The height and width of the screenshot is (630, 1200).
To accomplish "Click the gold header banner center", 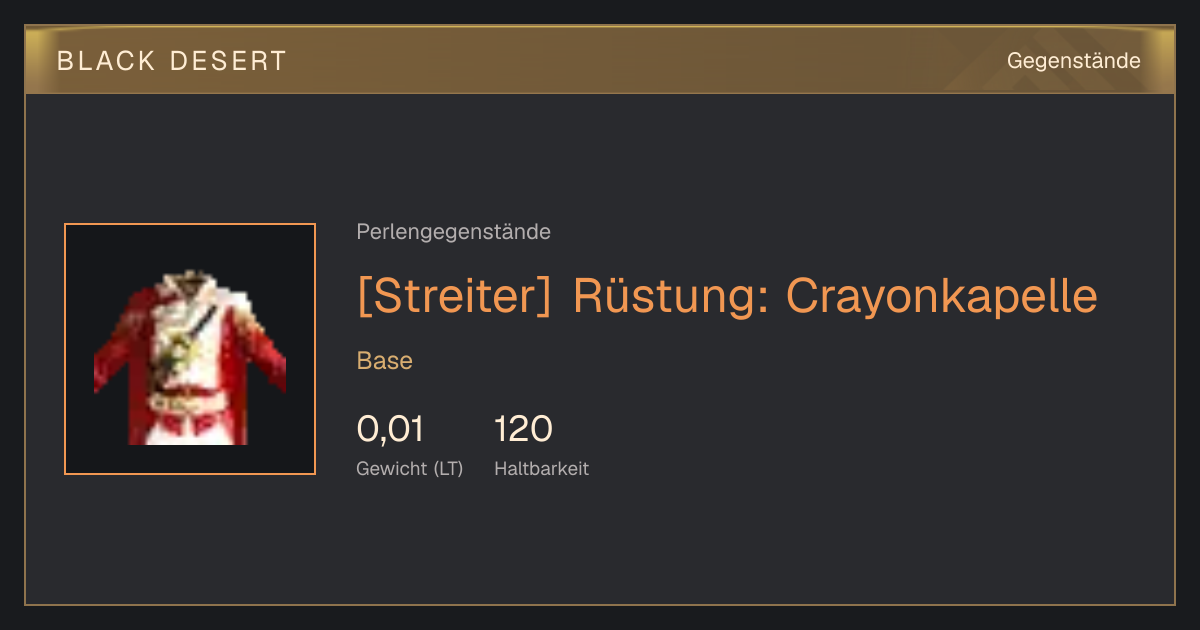I will pos(600,60).
